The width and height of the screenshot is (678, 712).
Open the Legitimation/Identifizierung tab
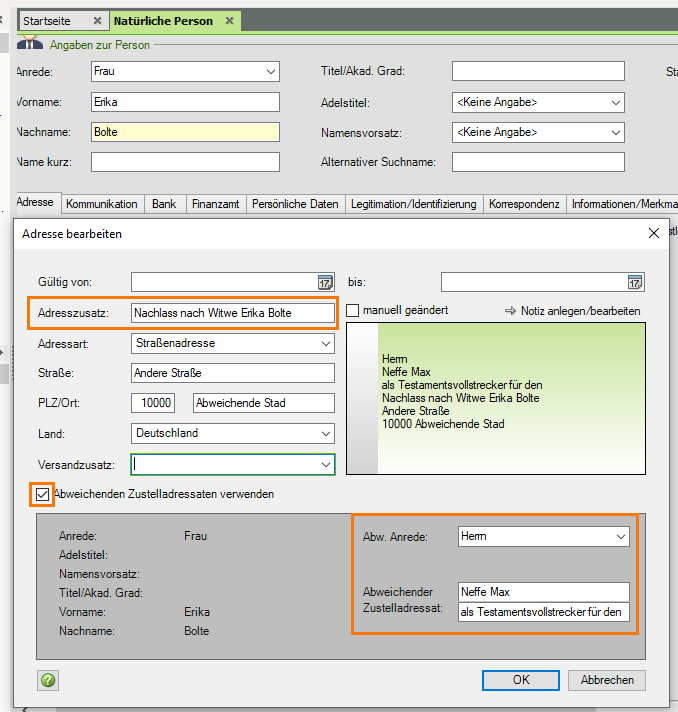tap(414, 204)
